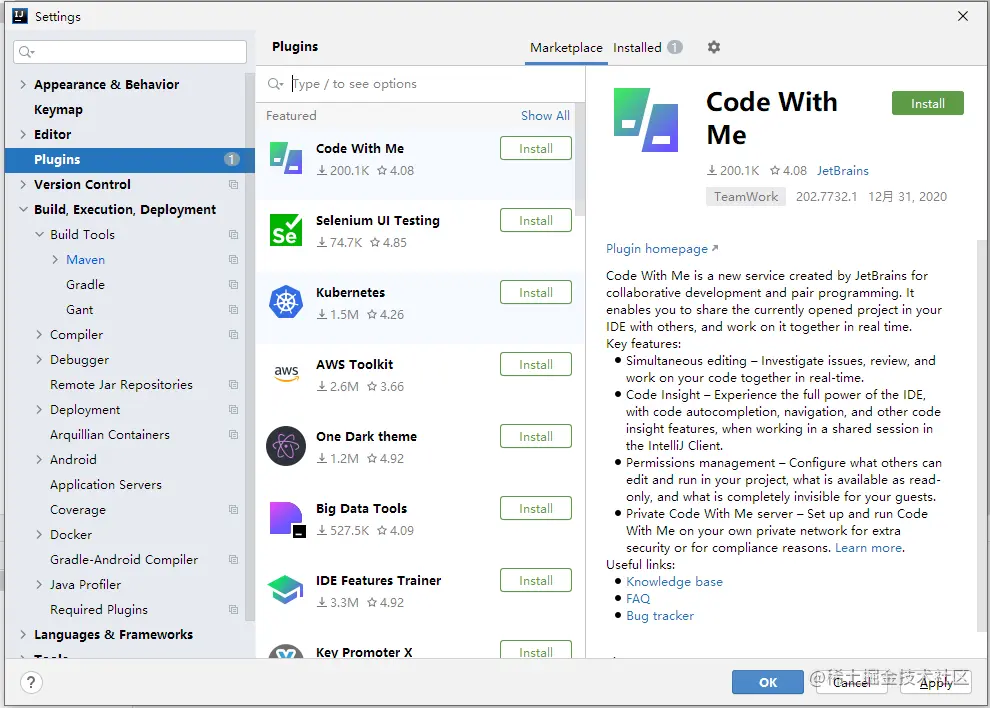Expand Appearance & Behavior section
The width and height of the screenshot is (990, 708).
23,84
